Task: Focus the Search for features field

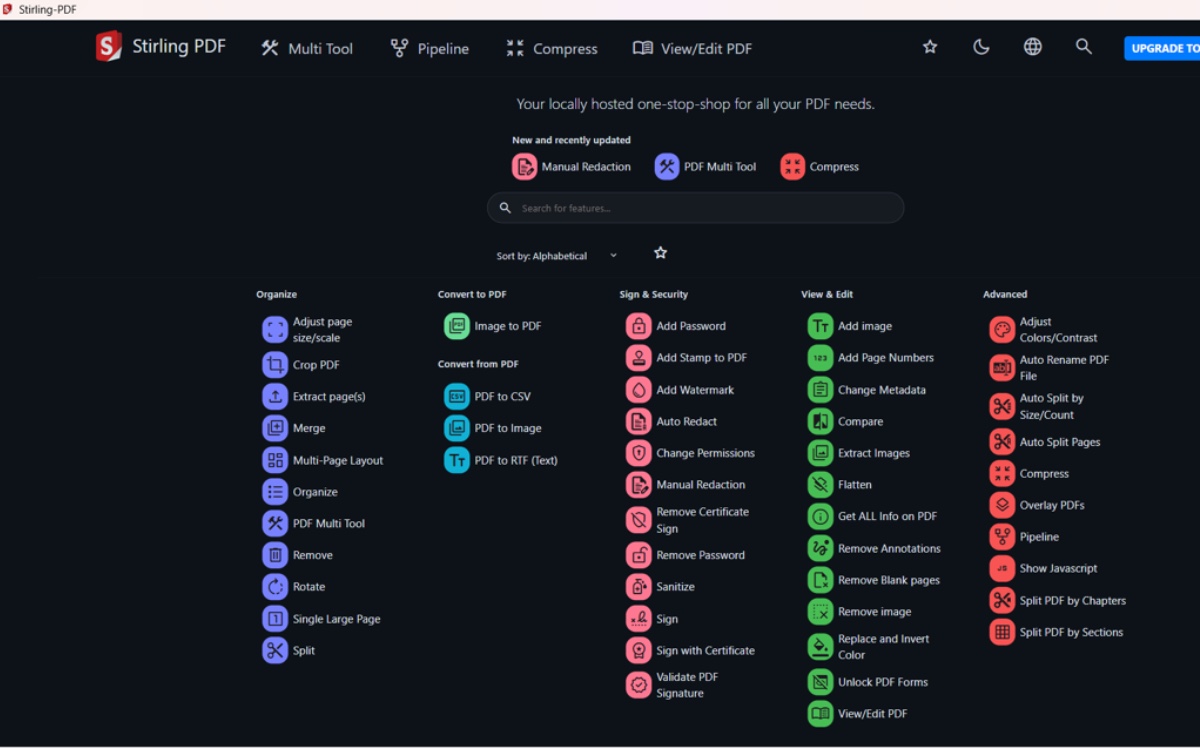Action: [x=695, y=208]
